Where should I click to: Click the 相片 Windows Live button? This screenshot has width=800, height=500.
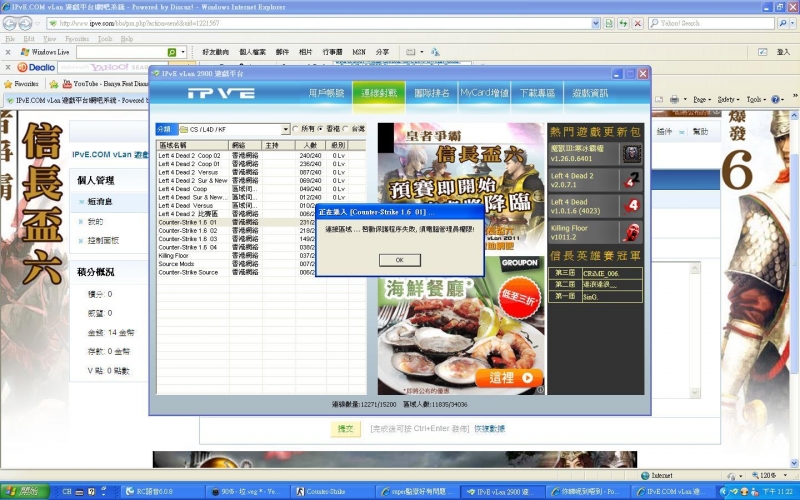(305, 52)
